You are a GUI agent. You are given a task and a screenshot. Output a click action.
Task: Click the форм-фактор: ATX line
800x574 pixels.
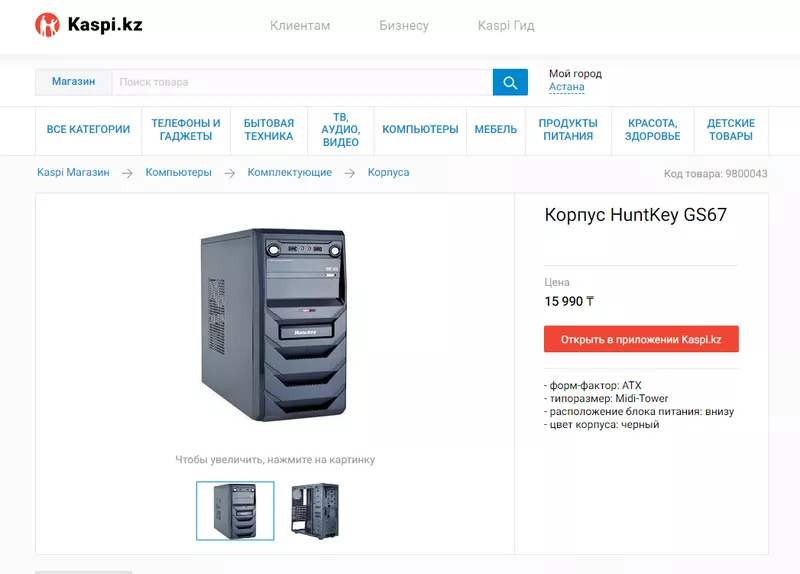pyautogui.click(x=593, y=385)
